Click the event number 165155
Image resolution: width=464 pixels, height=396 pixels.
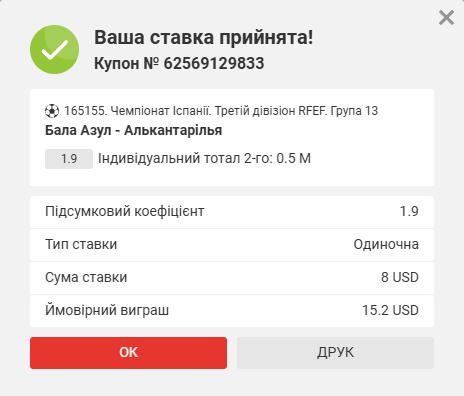pos(85,111)
